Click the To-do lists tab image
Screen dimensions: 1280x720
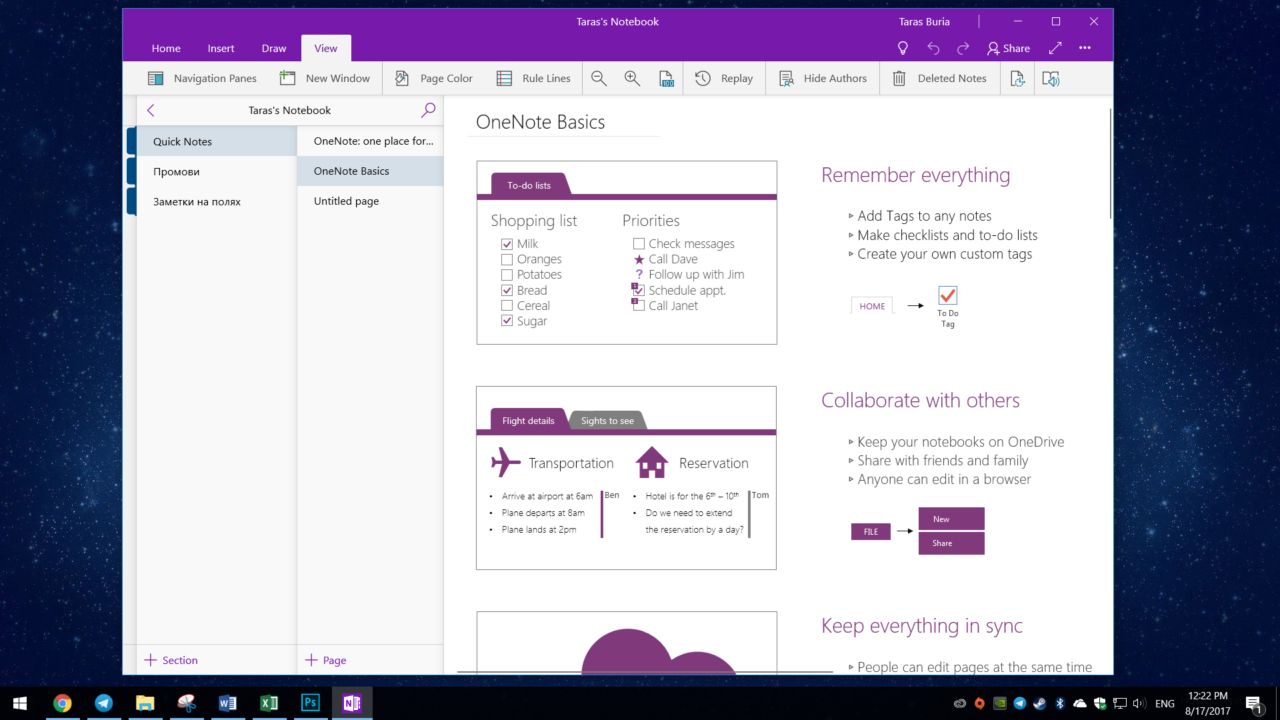tap(530, 185)
